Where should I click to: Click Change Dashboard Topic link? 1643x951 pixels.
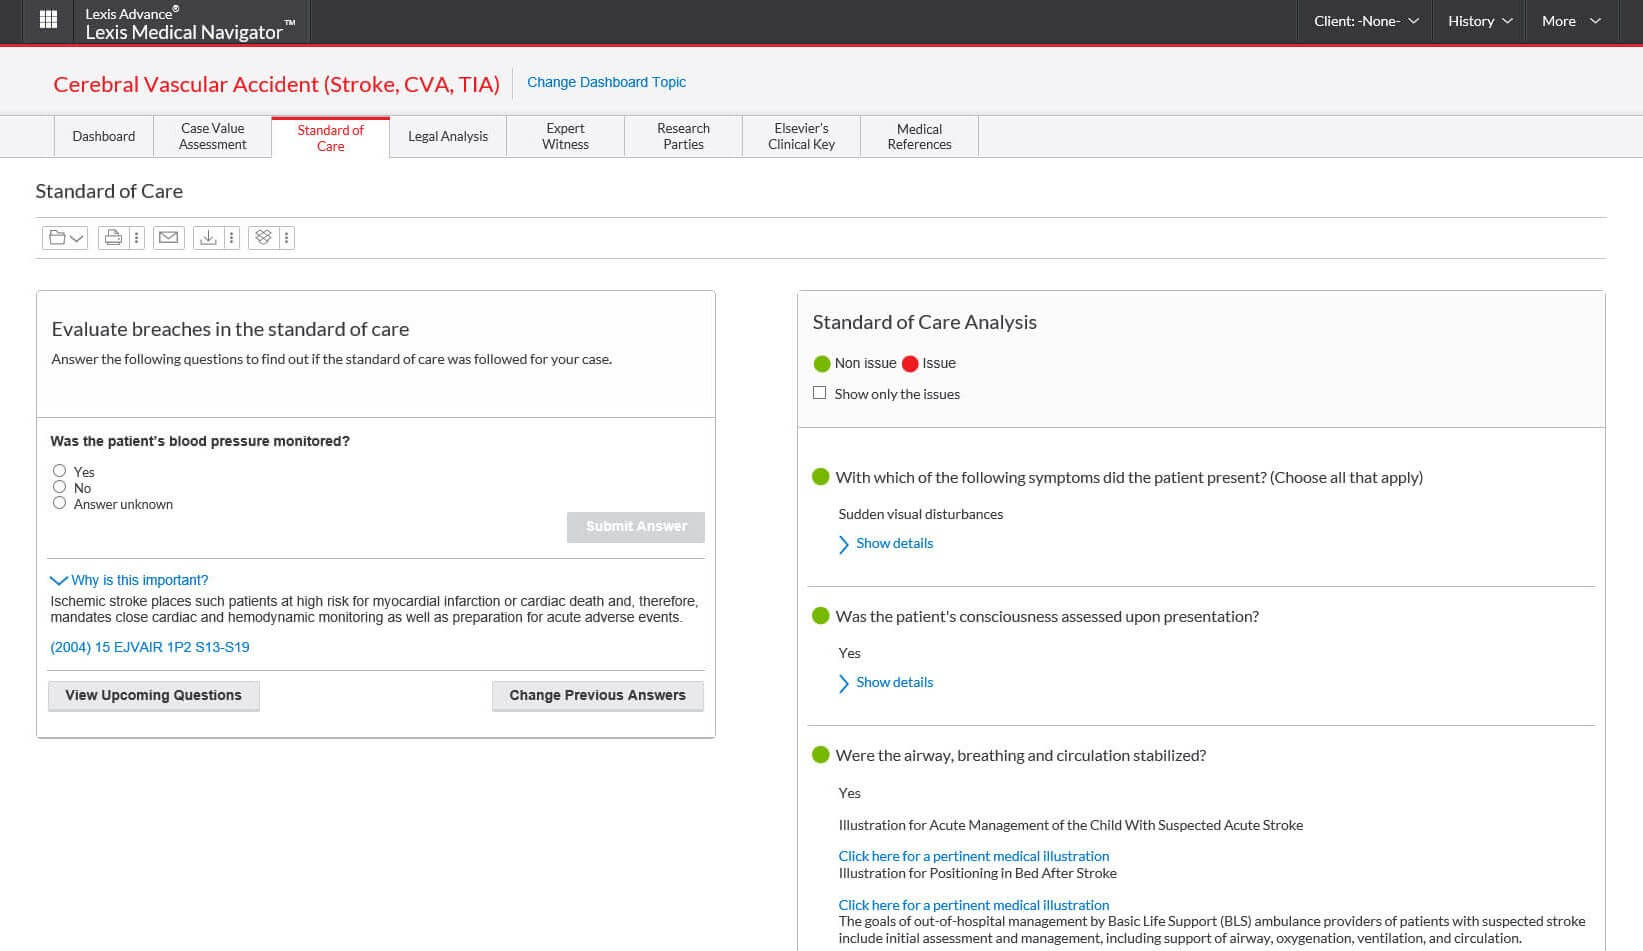607,82
